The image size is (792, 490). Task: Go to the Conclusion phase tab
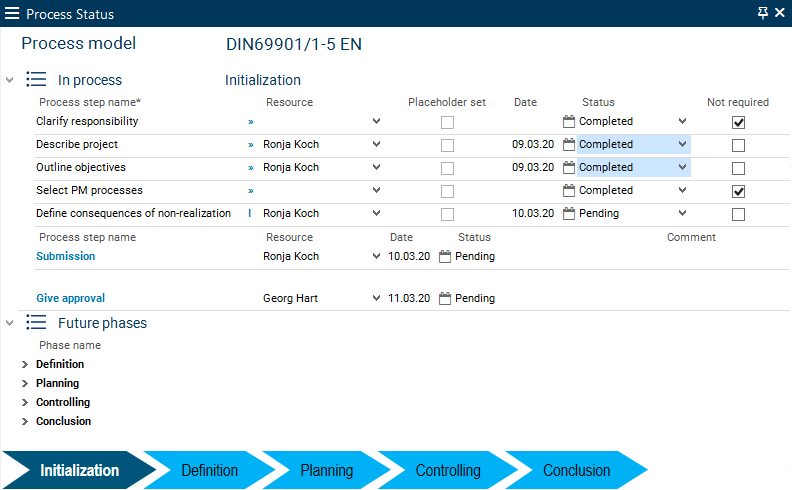pos(576,470)
